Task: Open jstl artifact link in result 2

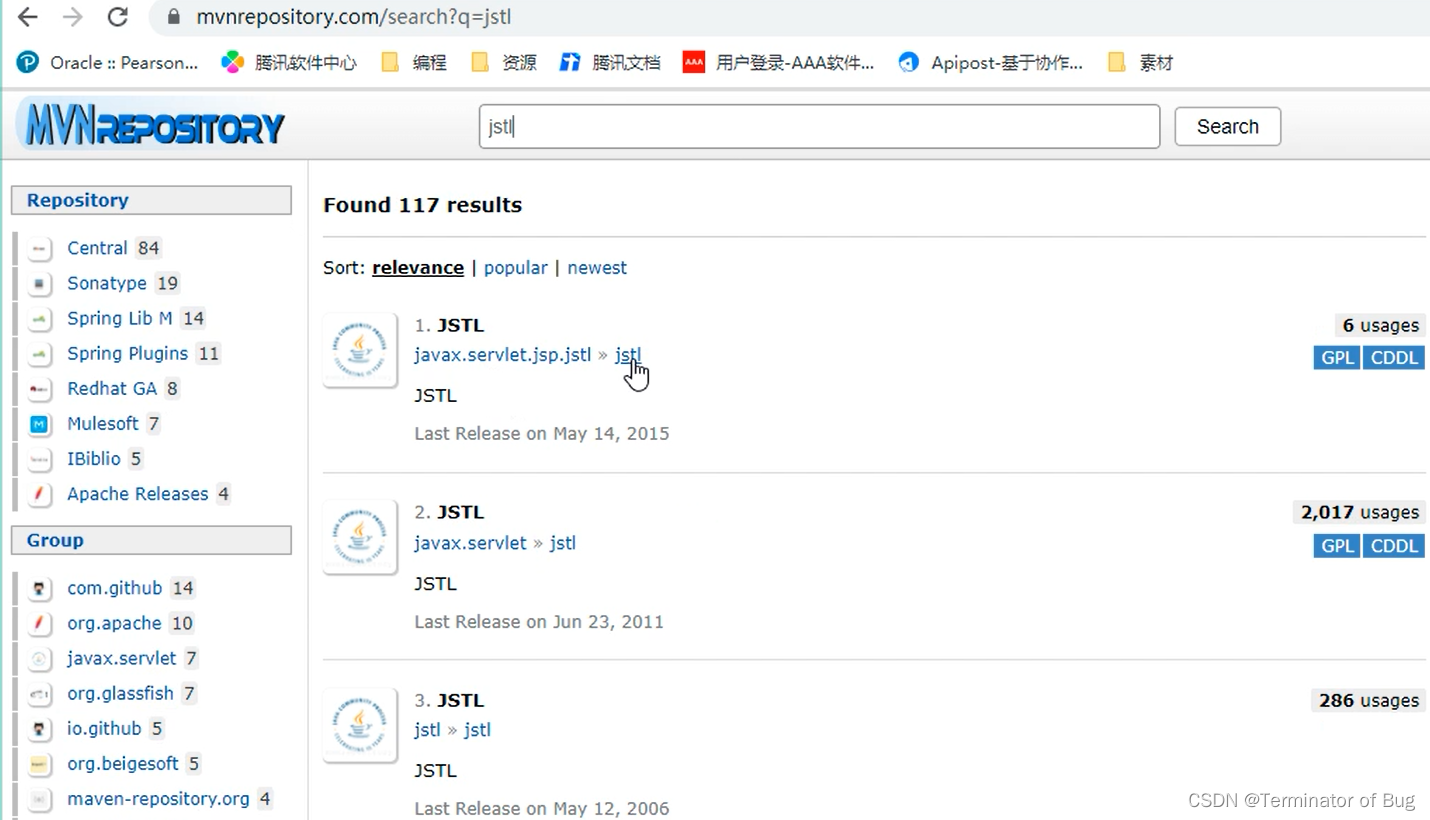Action: (x=563, y=543)
